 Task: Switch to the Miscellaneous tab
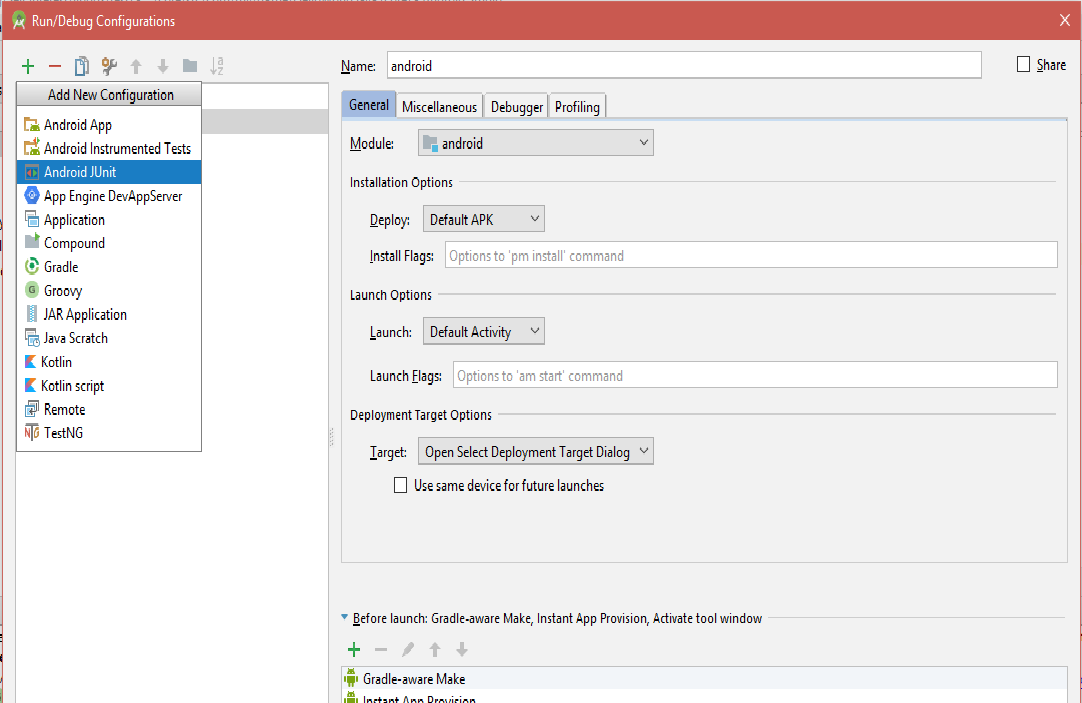[x=440, y=105]
